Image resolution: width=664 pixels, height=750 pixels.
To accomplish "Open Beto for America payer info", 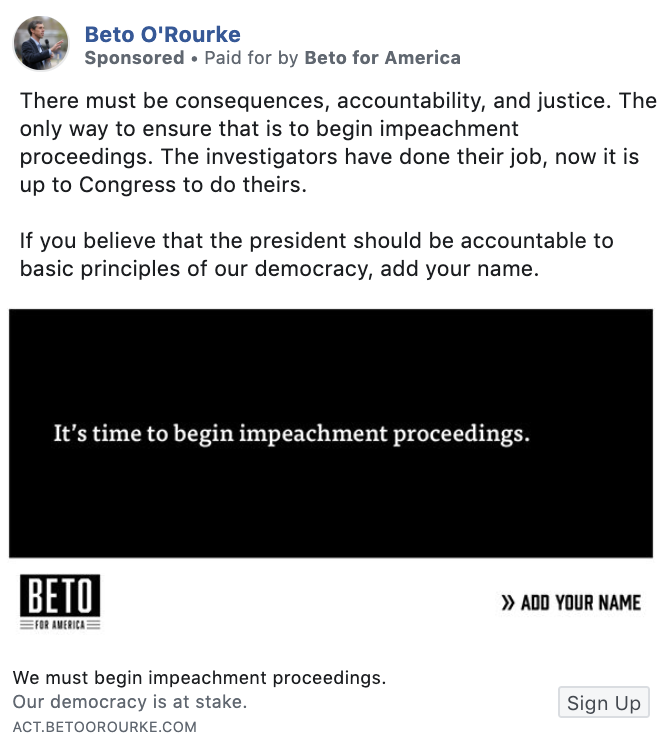I will coord(383,58).
